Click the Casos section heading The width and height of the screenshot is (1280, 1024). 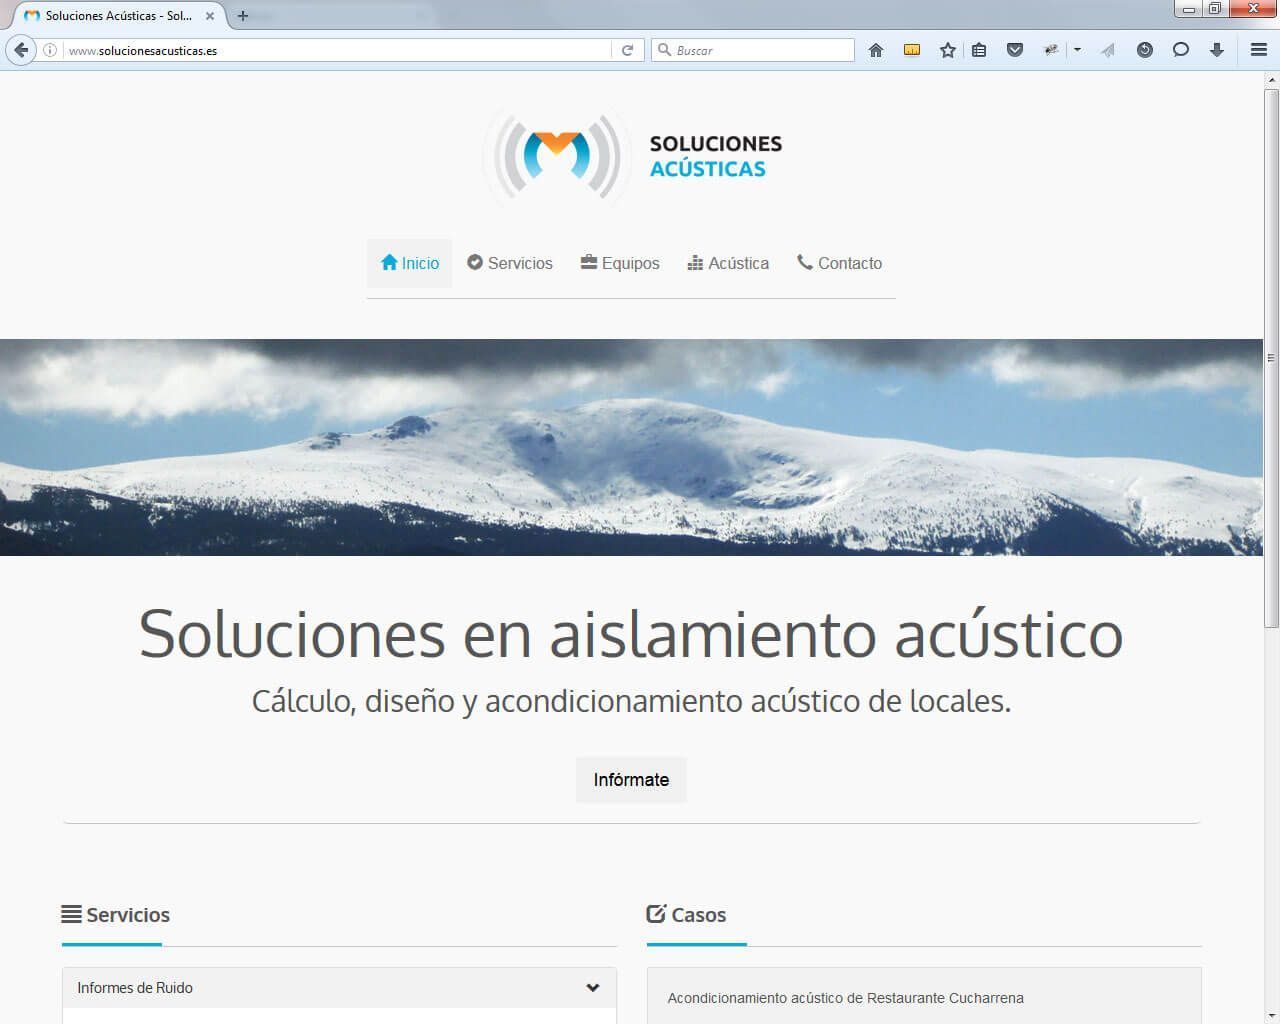point(686,914)
